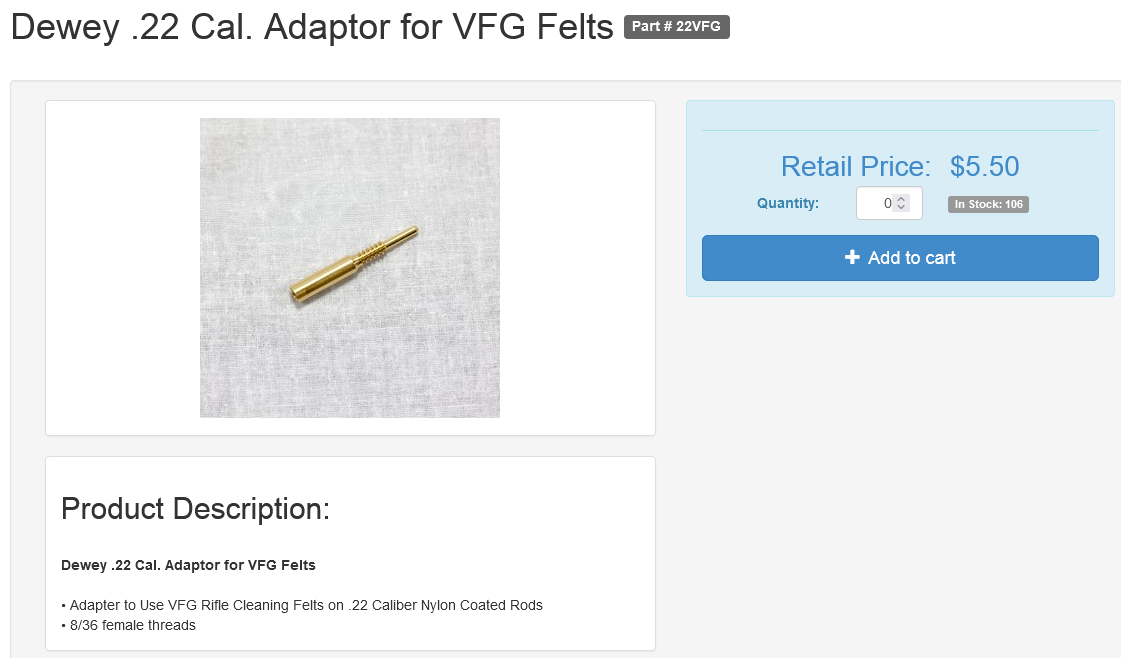Click the hollow base end of the adaptor
The width and height of the screenshot is (1121, 658).
(x=297, y=293)
